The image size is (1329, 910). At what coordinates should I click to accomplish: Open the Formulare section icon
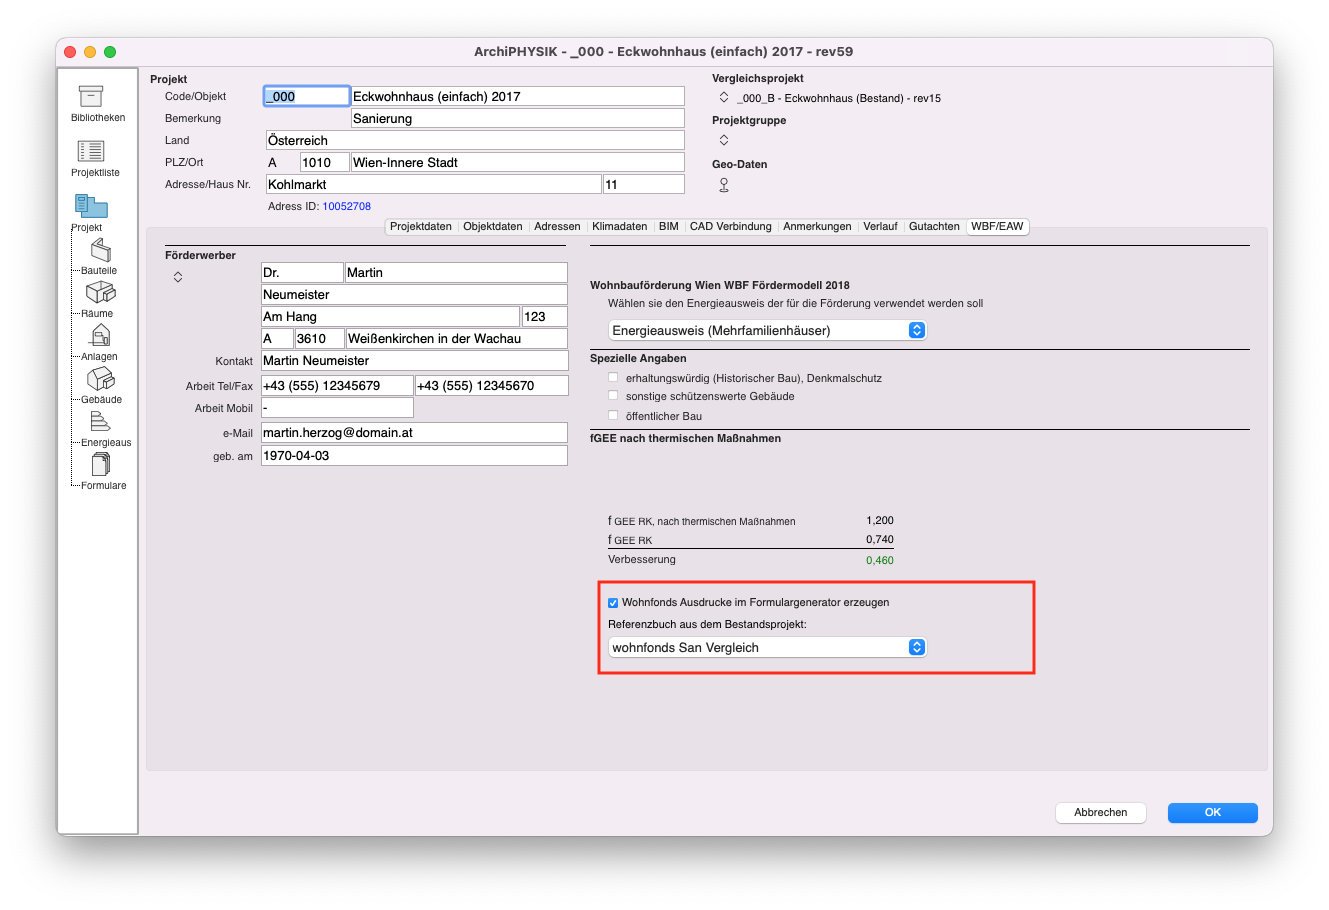[x=101, y=465]
